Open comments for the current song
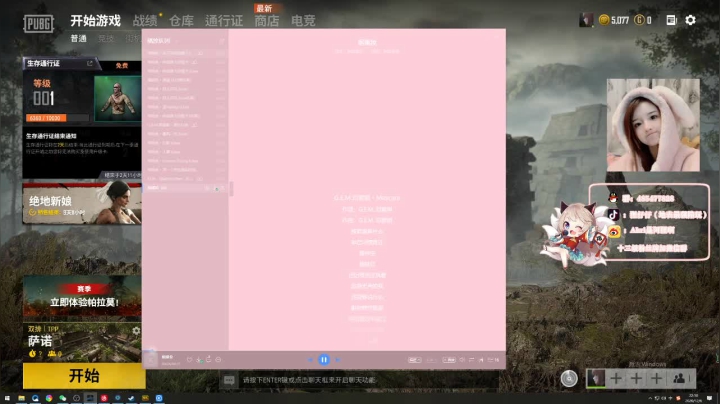Image resolution: width=720 pixels, height=404 pixels. coord(218,359)
